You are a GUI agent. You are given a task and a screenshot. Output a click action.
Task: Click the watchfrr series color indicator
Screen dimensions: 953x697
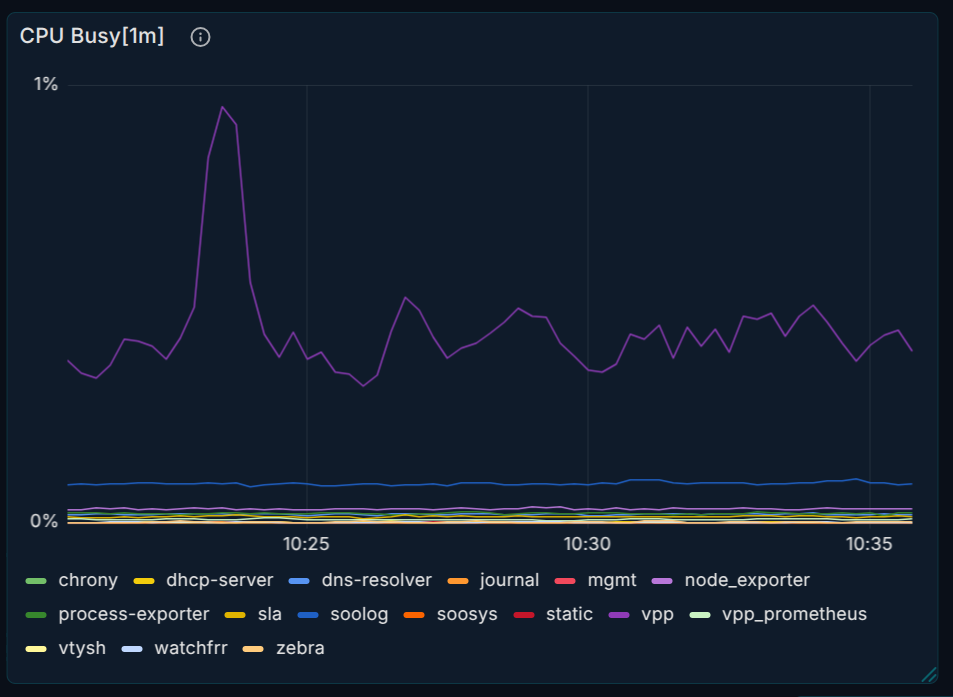pos(131,648)
